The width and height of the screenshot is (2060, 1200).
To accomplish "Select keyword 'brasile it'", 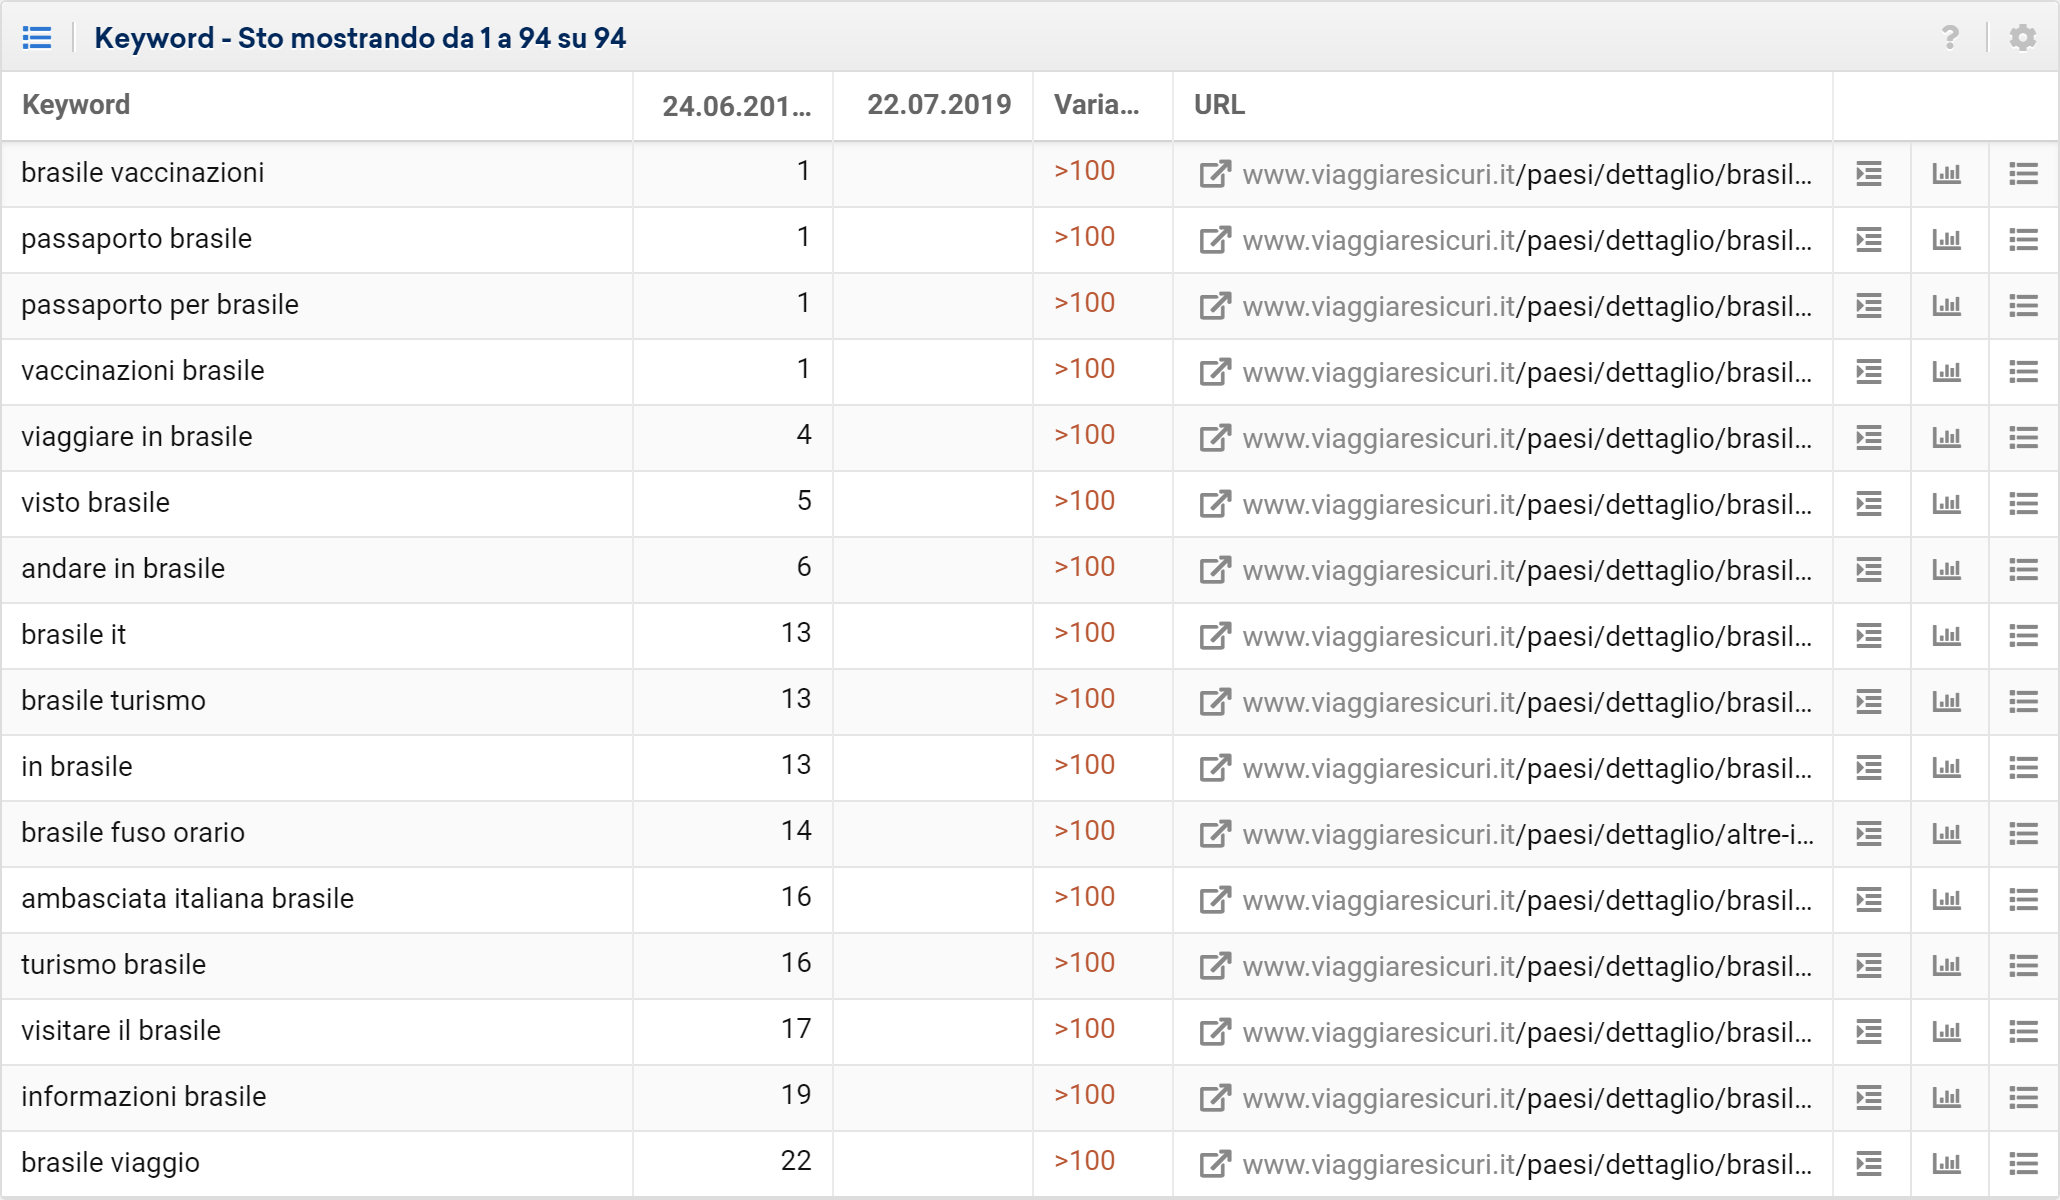I will click(x=74, y=635).
